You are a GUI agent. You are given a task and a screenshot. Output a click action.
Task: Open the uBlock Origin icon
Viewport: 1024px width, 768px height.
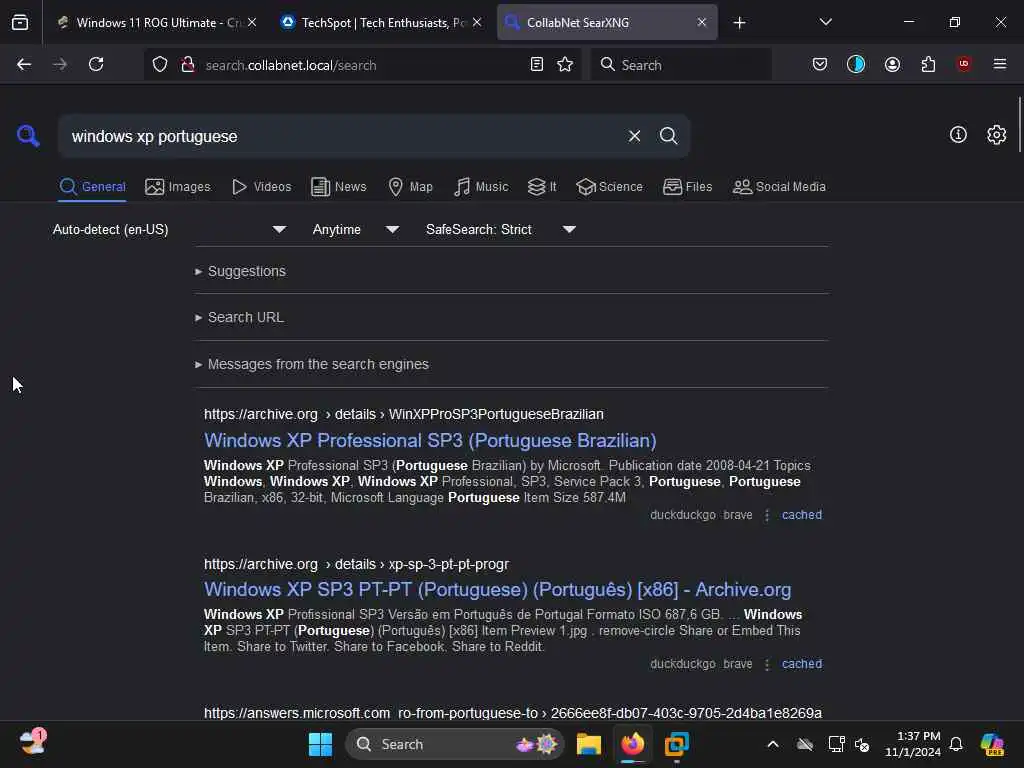coord(964,64)
